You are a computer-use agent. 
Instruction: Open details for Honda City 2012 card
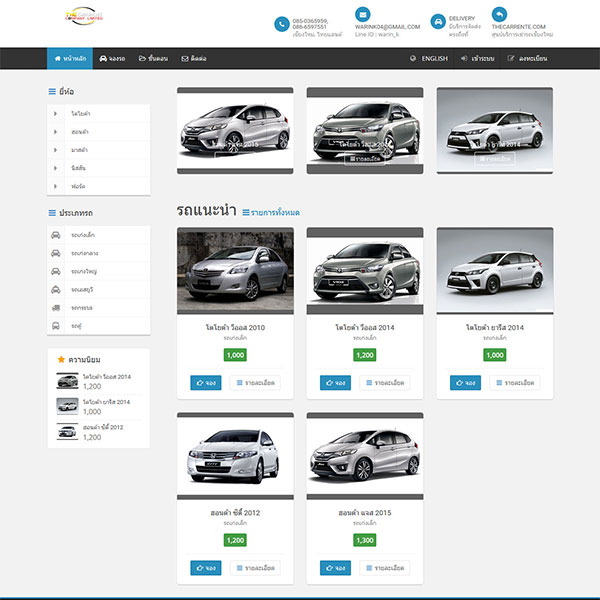pos(255,568)
